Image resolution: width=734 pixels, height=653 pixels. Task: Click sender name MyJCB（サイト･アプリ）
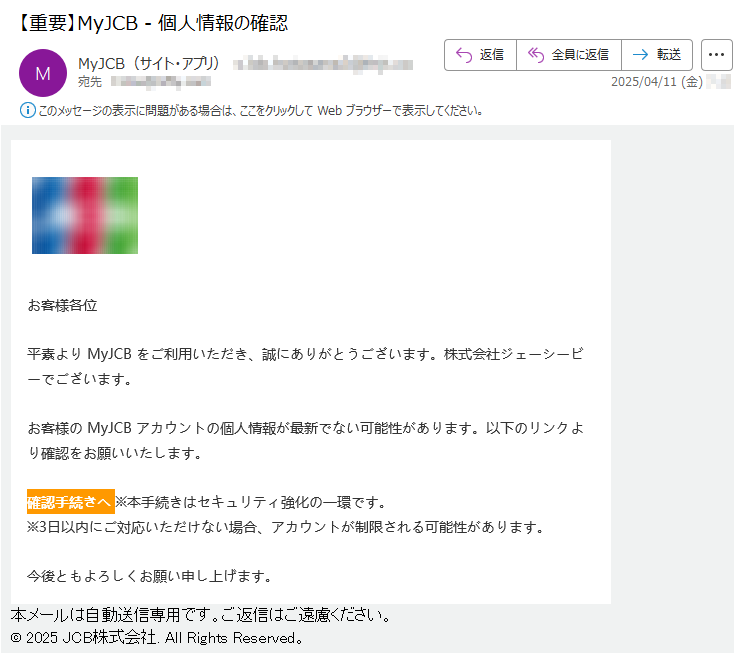(148, 63)
